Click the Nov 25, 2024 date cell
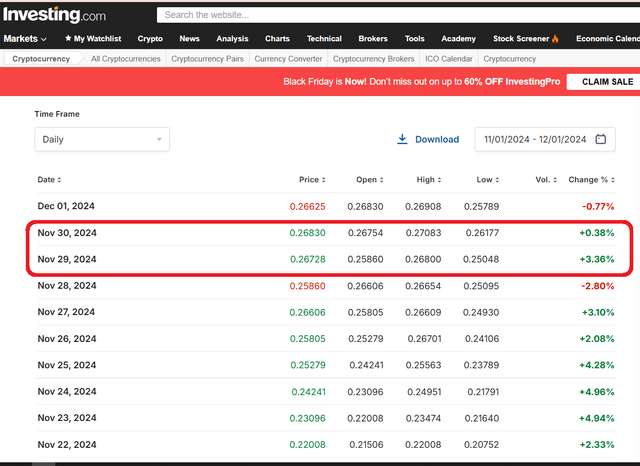Image resolution: width=640 pixels, height=466 pixels. pos(67,365)
